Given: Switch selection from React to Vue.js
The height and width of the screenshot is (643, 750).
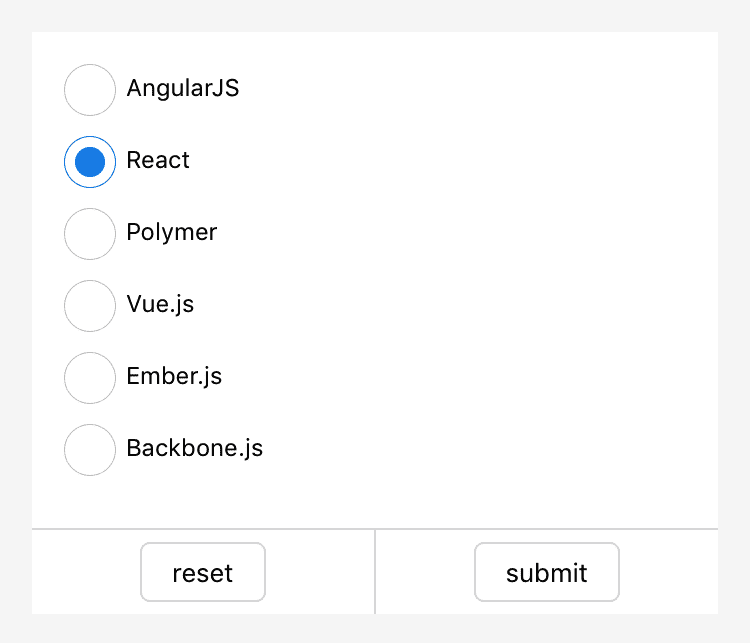Looking at the screenshot, I should 90,306.
